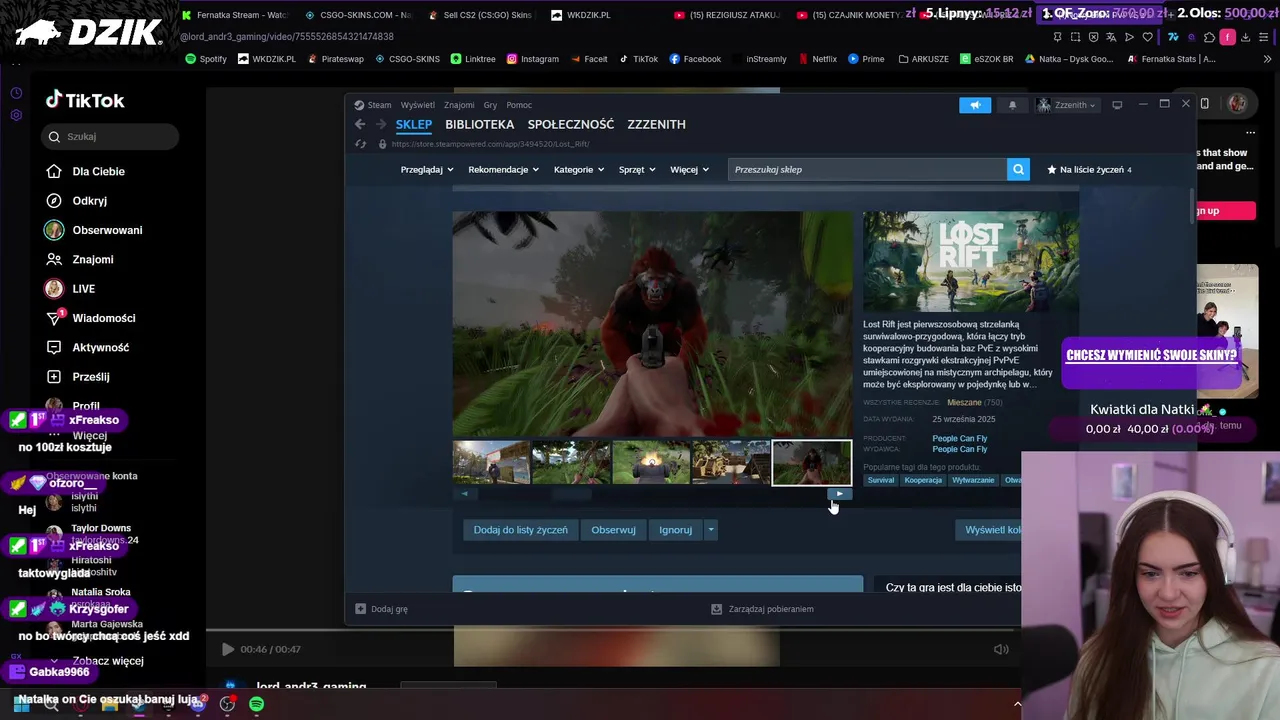1280x720 pixels.
Task: Click the screenshot strip right arrow
Action: (840, 493)
